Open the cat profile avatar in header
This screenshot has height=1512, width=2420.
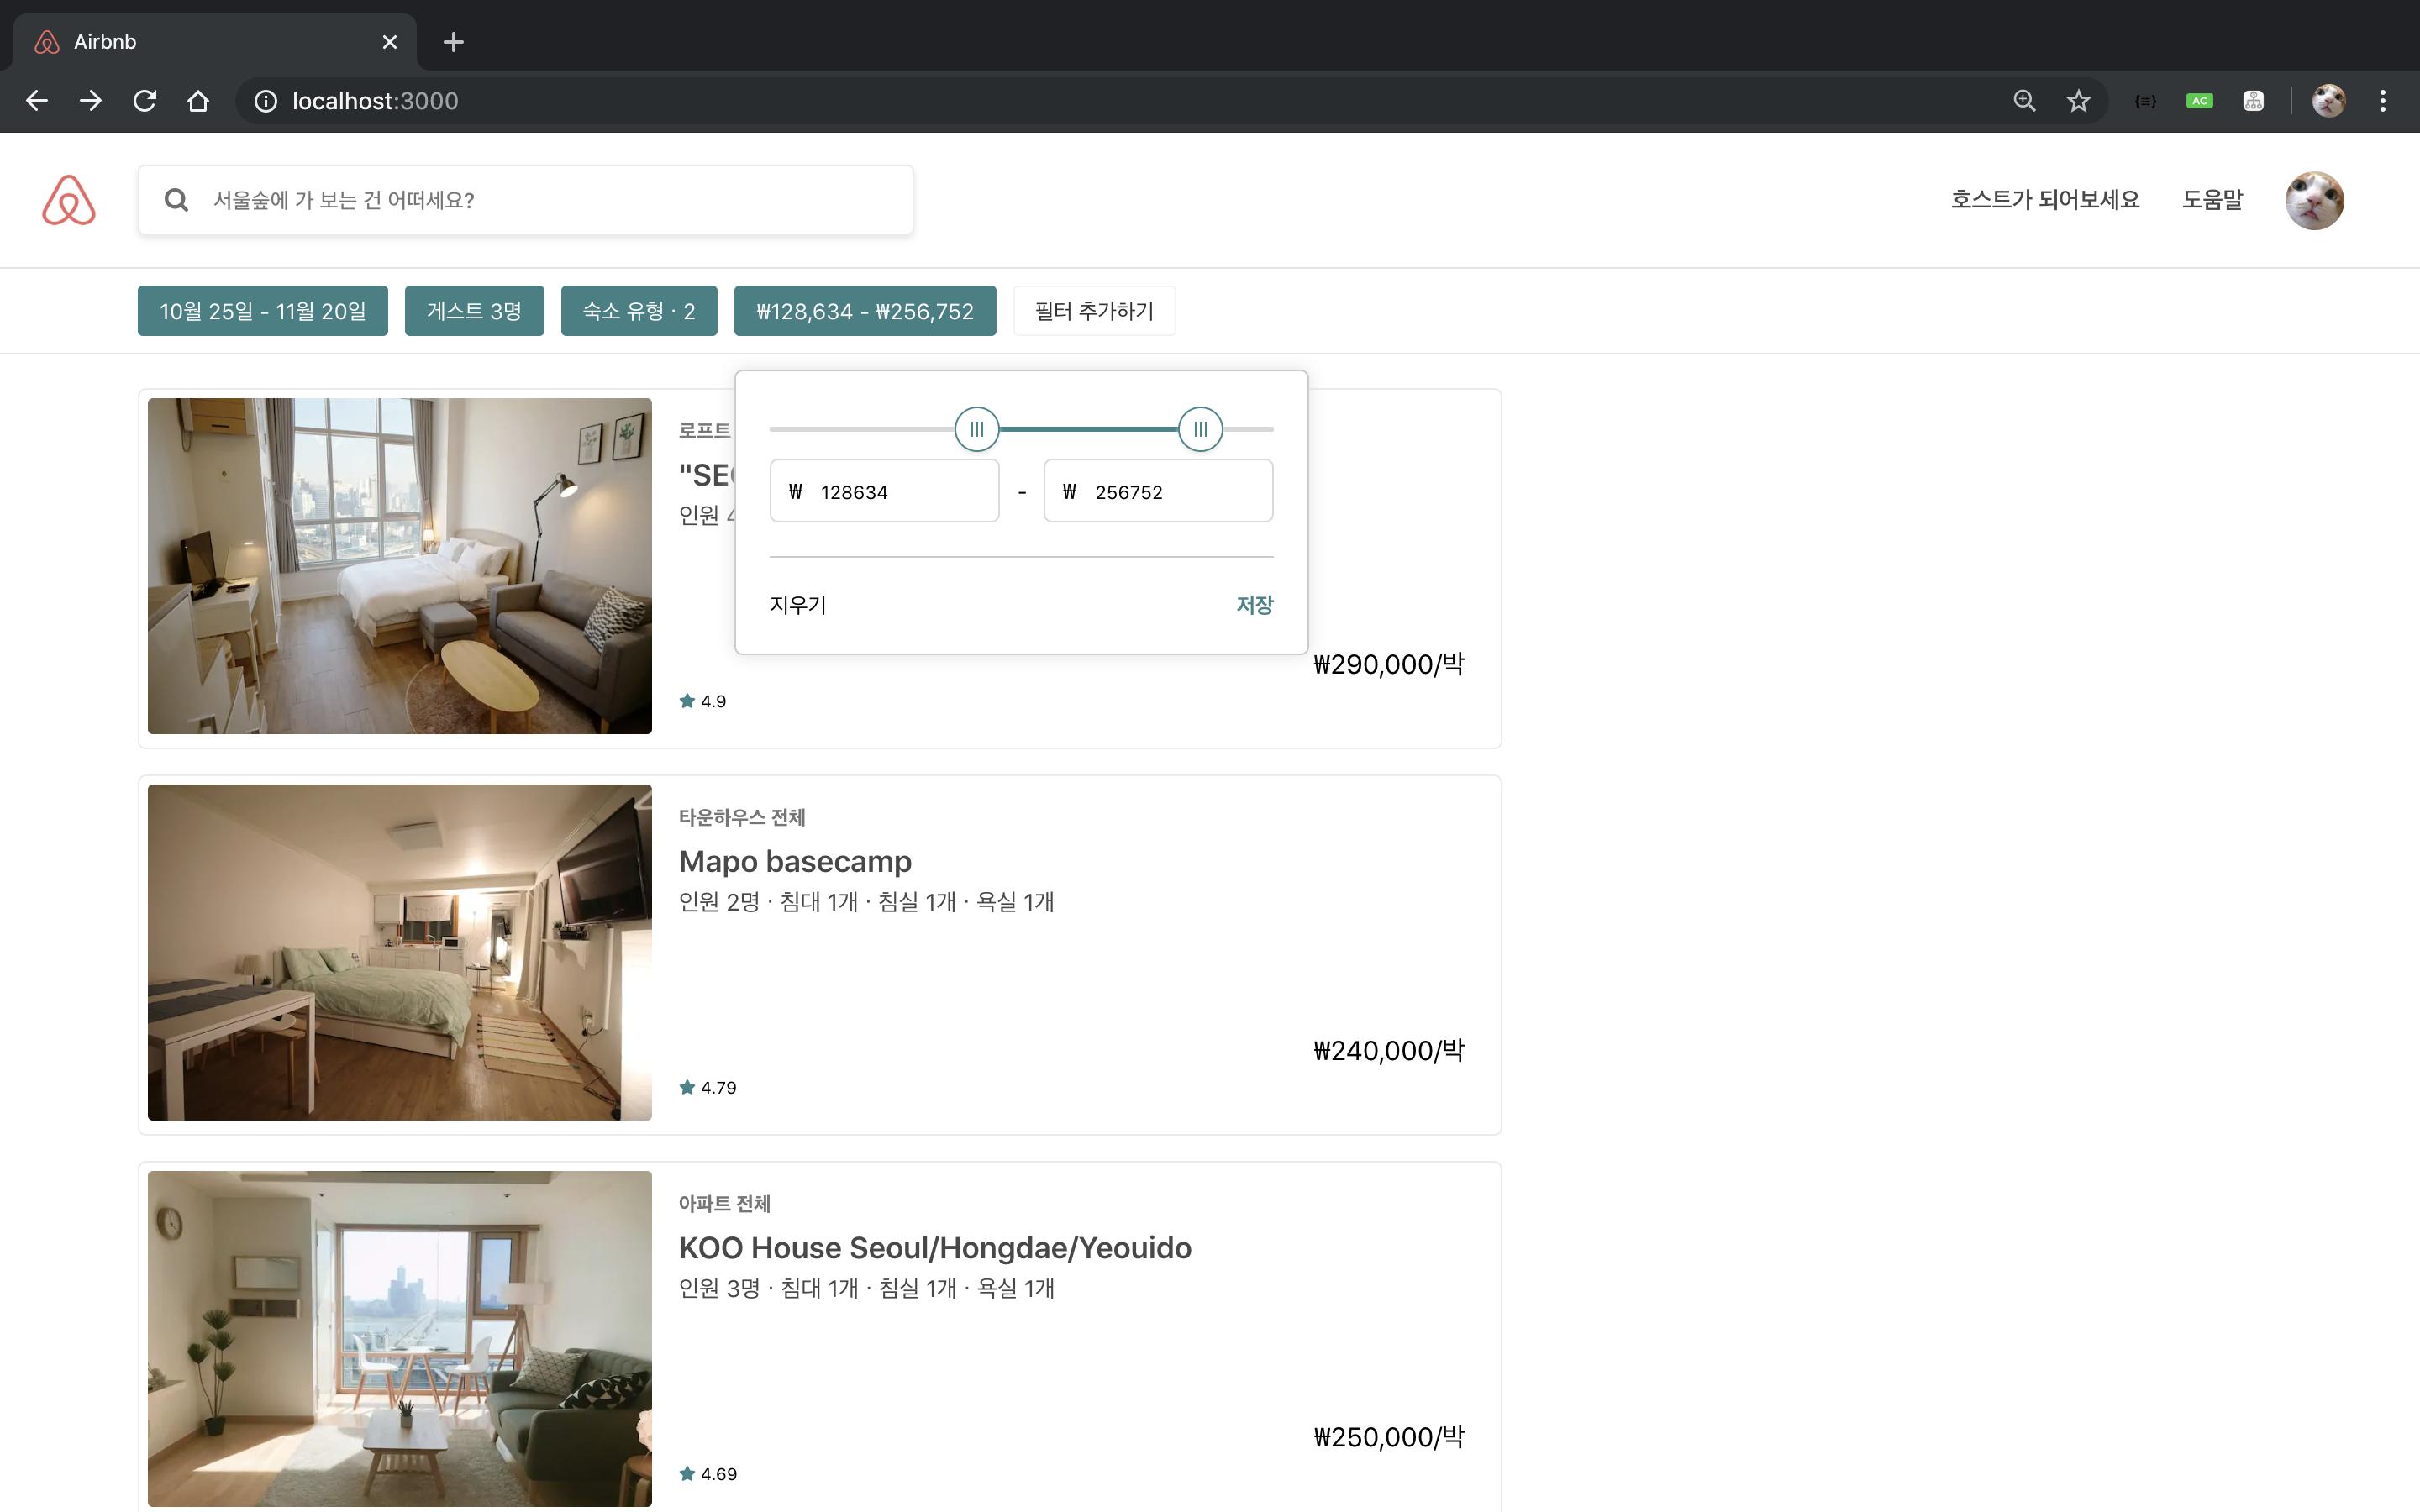(2314, 200)
